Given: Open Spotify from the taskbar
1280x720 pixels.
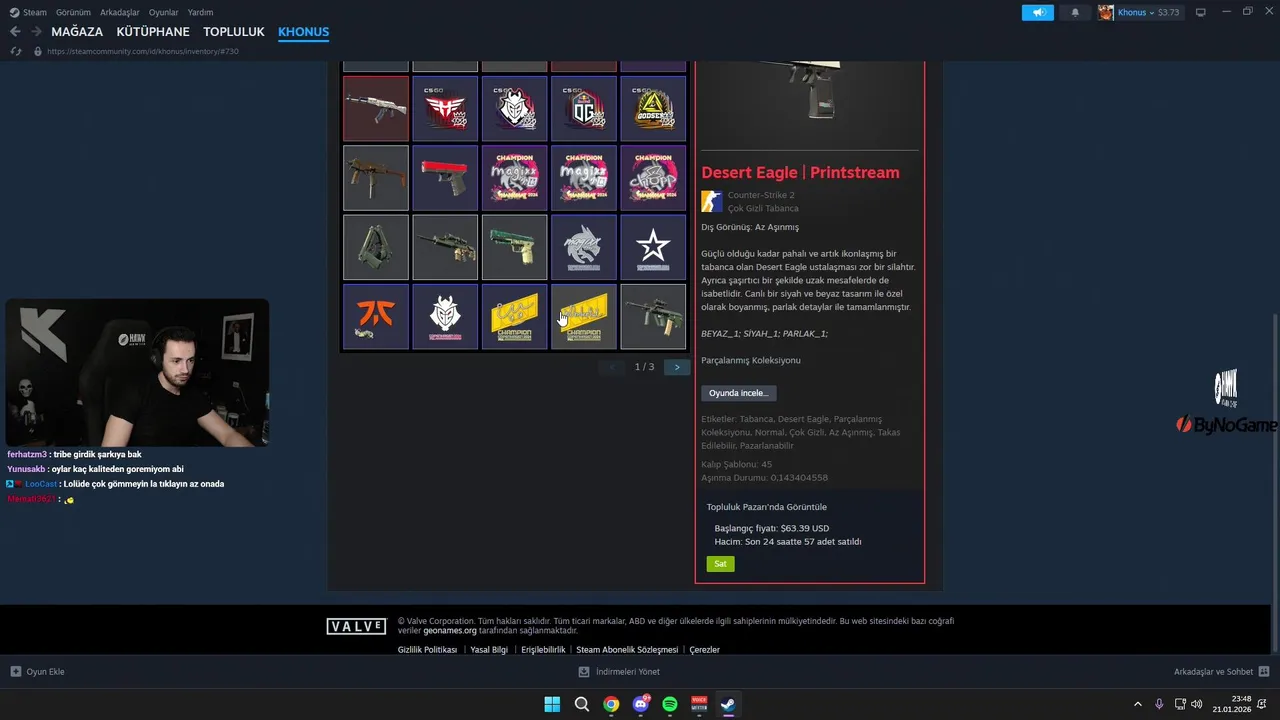Looking at the screenshot, I should pos(670,704).
